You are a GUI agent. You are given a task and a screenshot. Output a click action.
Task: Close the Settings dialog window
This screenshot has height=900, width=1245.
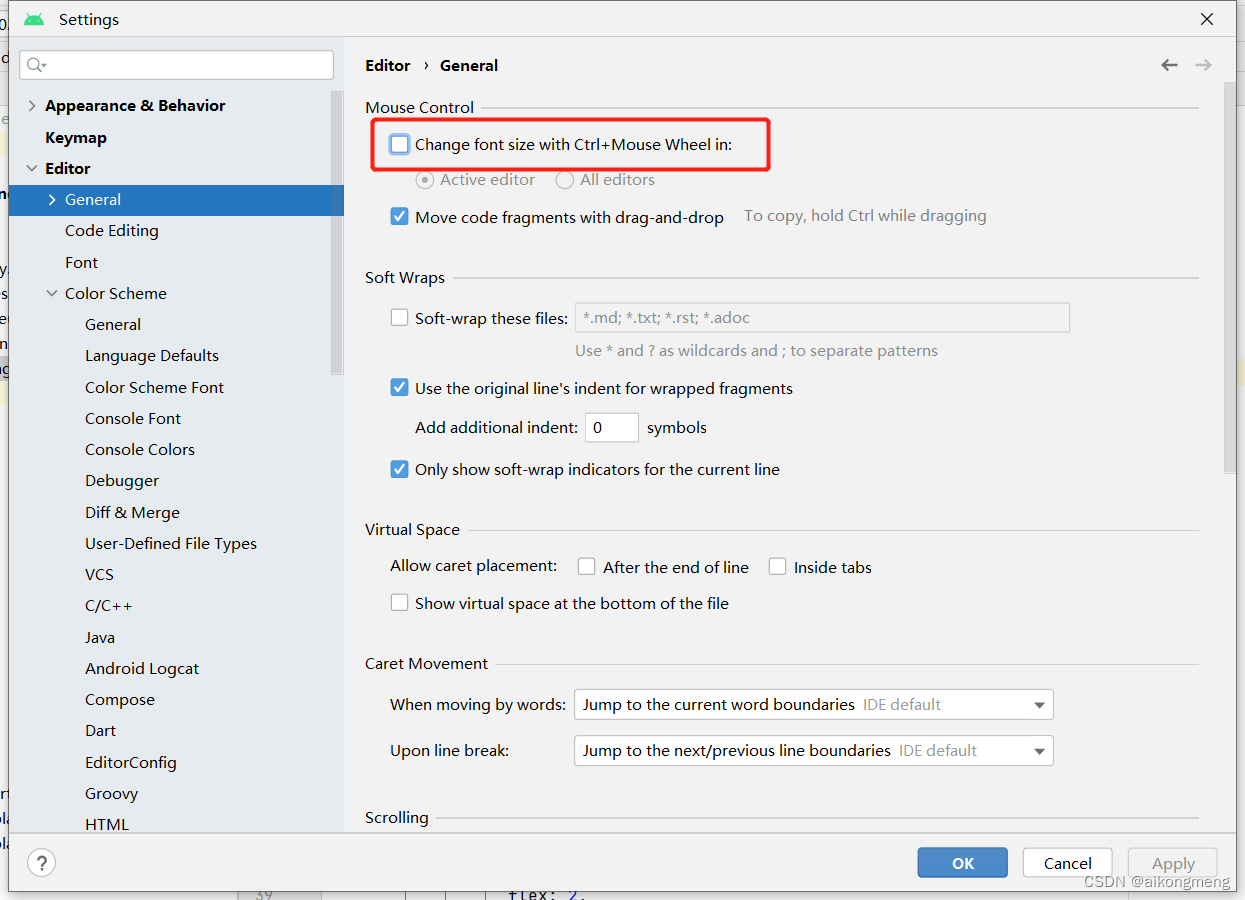(x=1207, y=19)
